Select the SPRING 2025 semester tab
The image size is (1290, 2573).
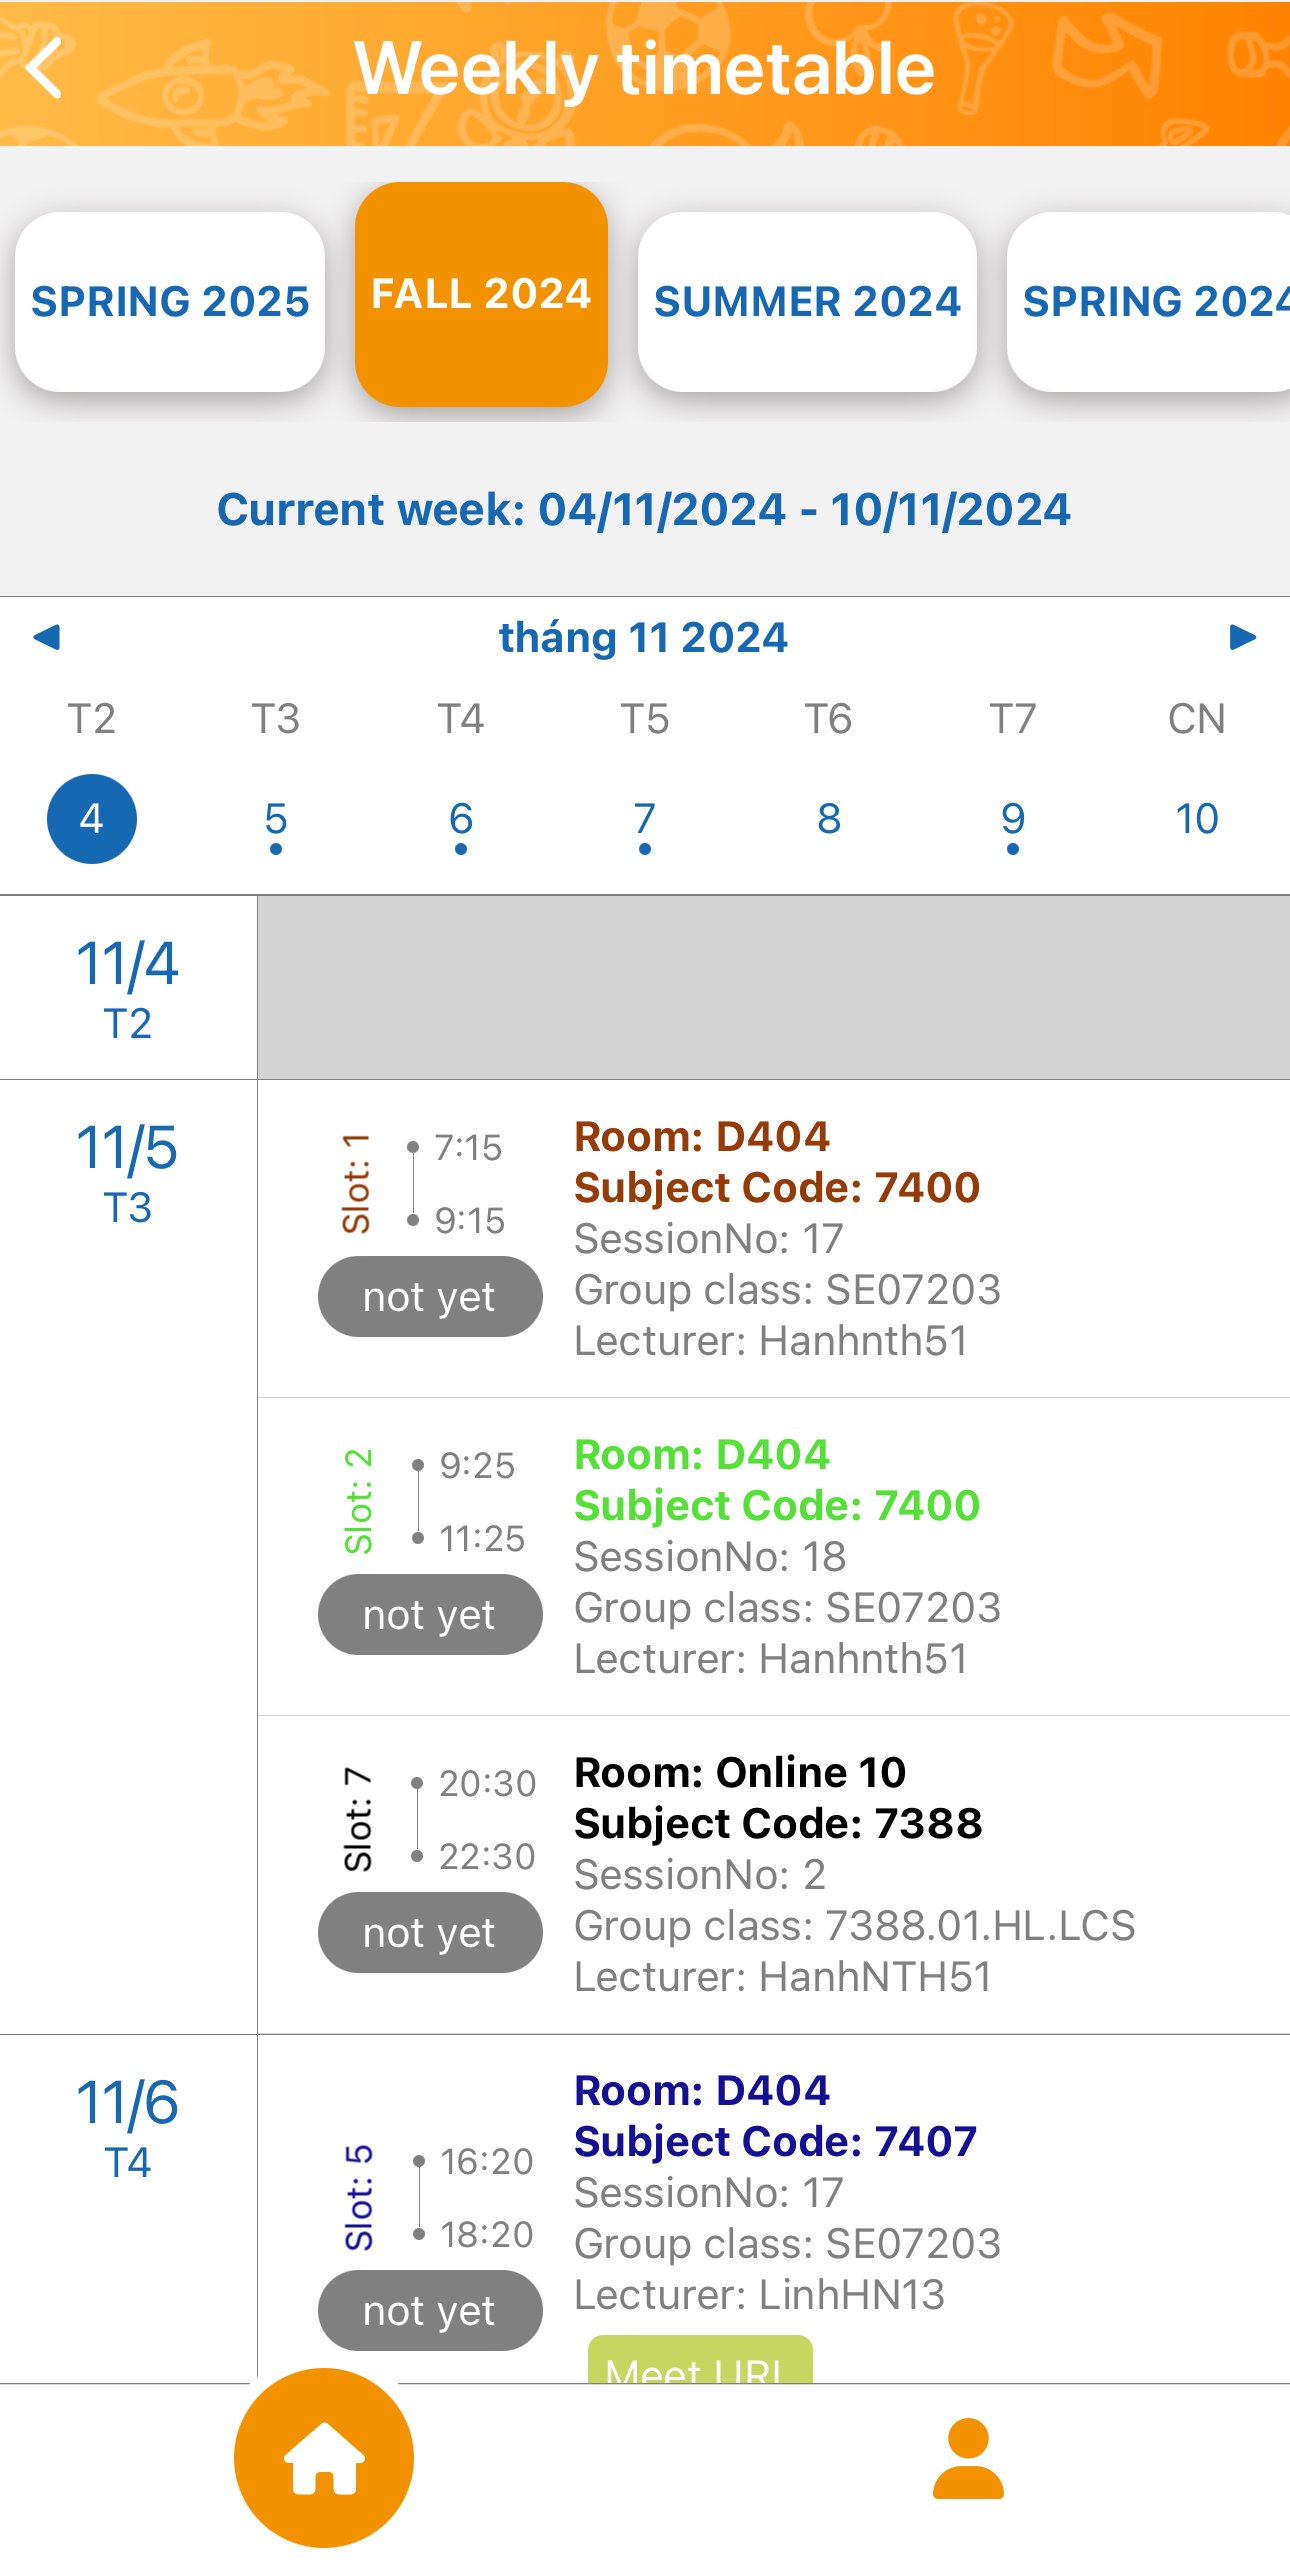point(170,301)
